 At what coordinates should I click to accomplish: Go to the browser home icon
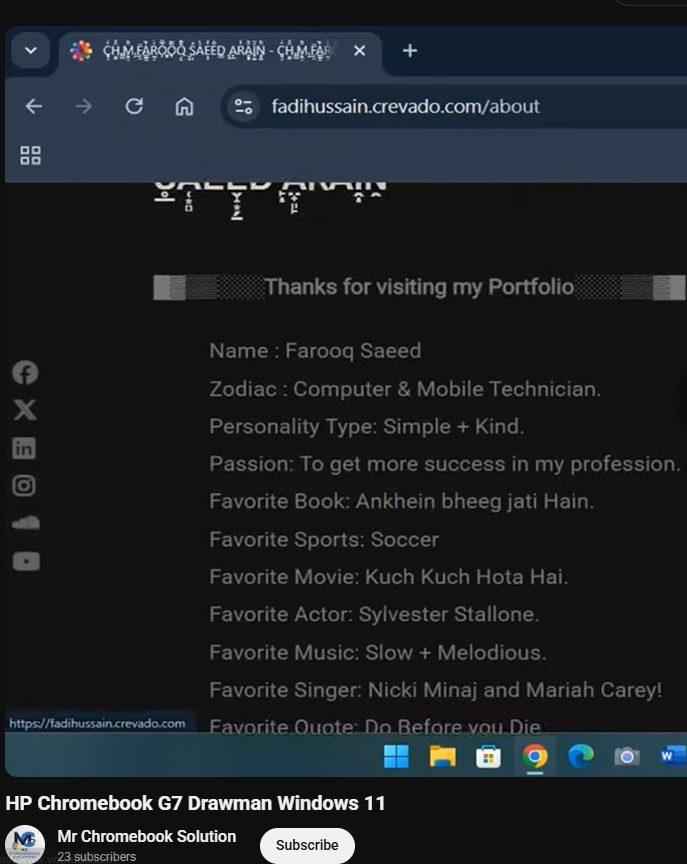(x=184, y=106)
